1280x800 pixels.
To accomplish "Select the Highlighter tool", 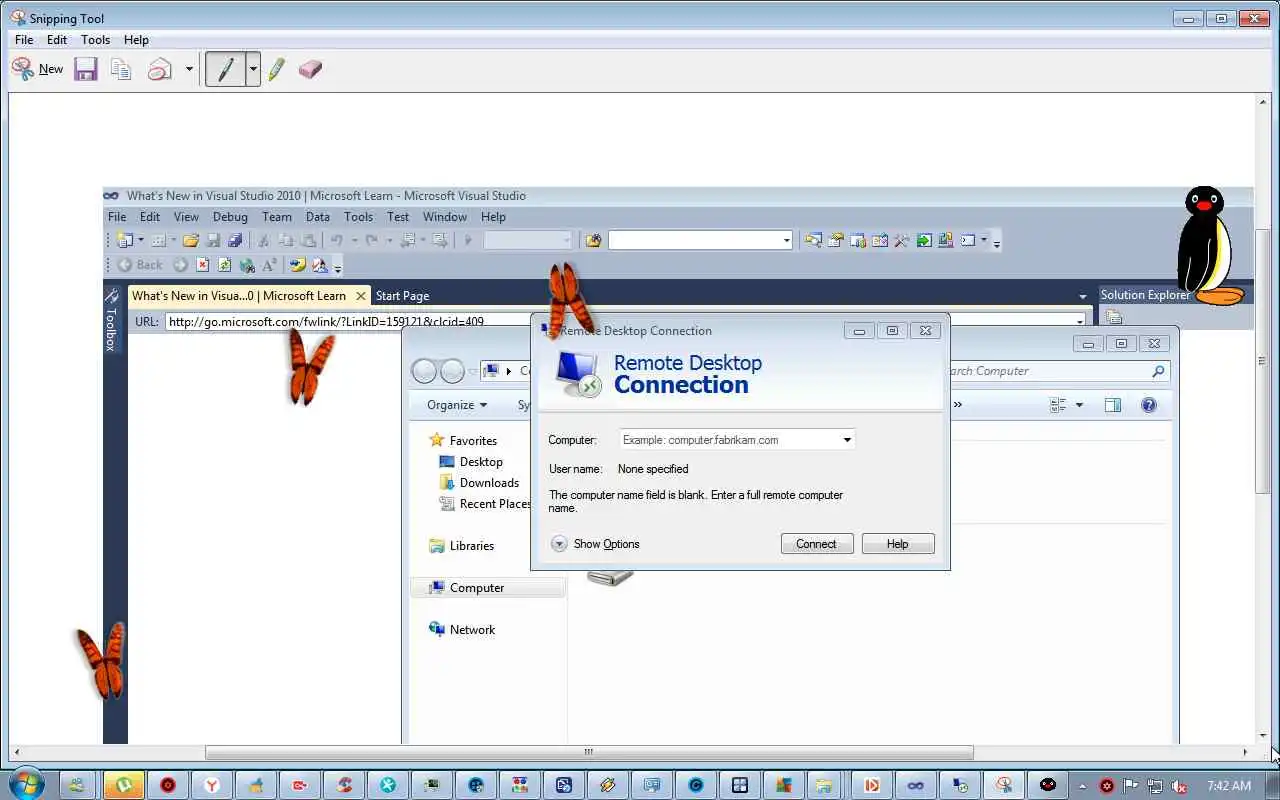I will 277,69.
